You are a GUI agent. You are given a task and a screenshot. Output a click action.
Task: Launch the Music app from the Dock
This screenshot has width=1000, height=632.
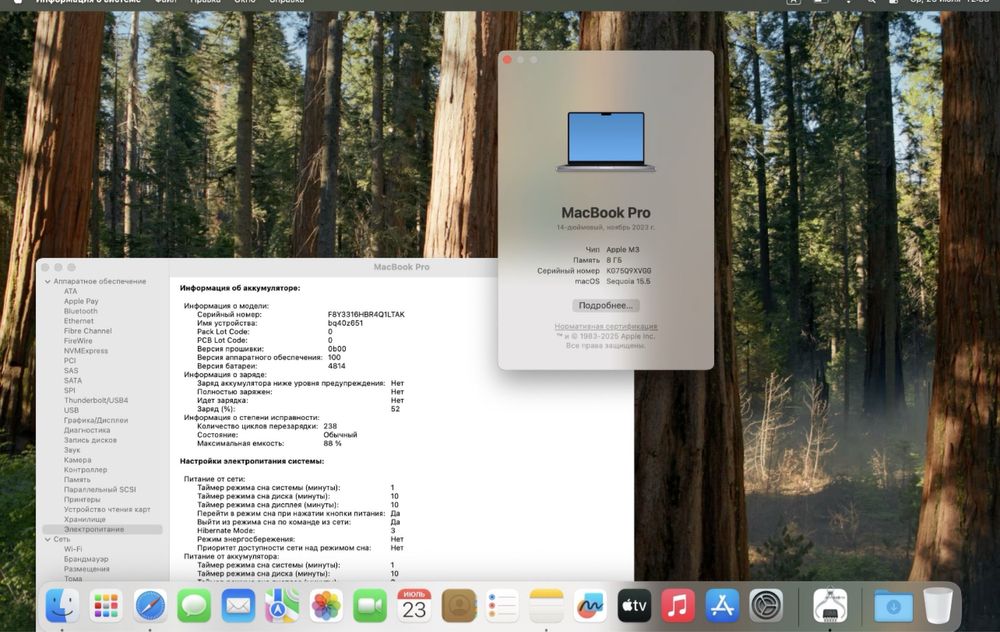point(678,605)
